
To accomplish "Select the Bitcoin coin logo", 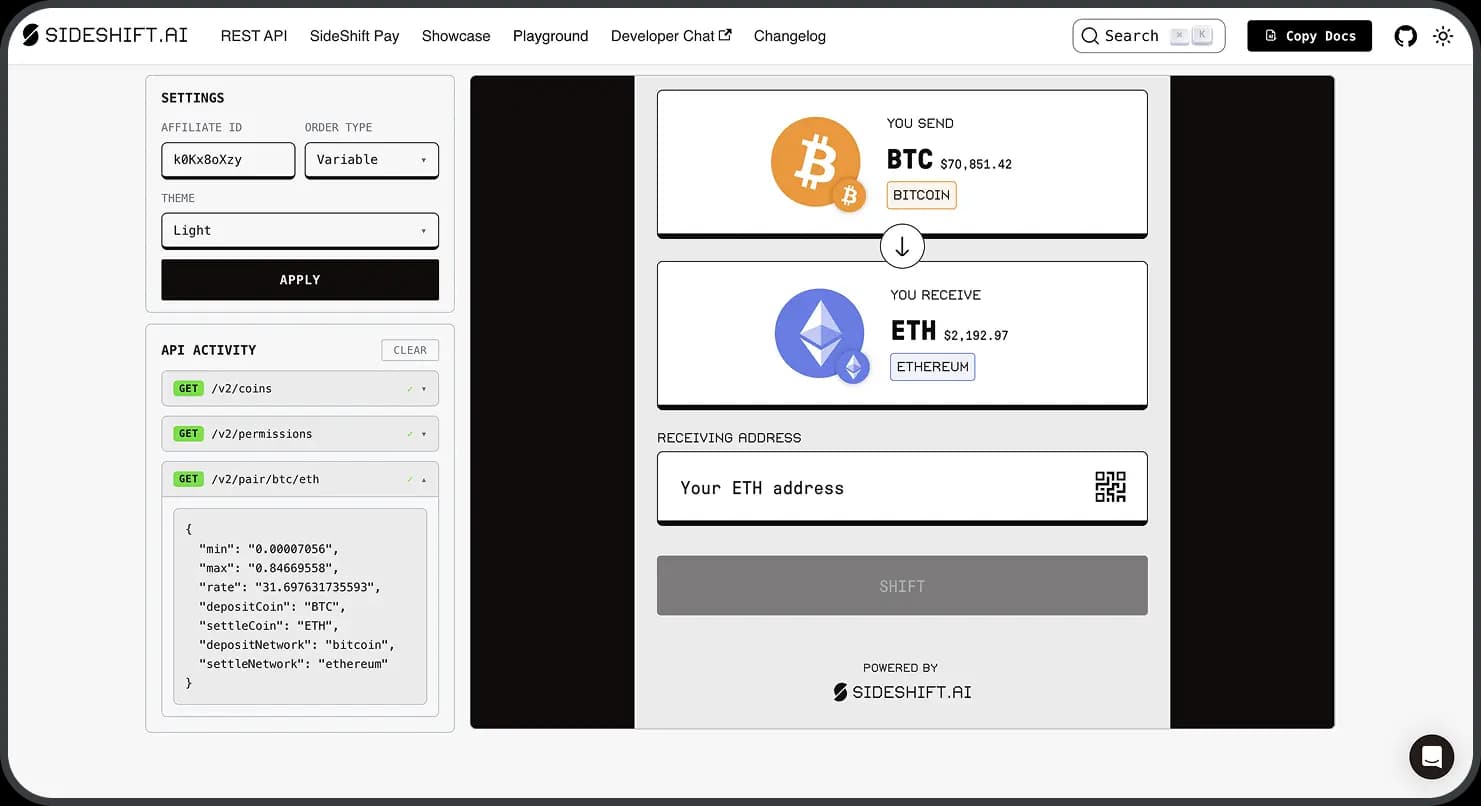I will click(817, 163).
